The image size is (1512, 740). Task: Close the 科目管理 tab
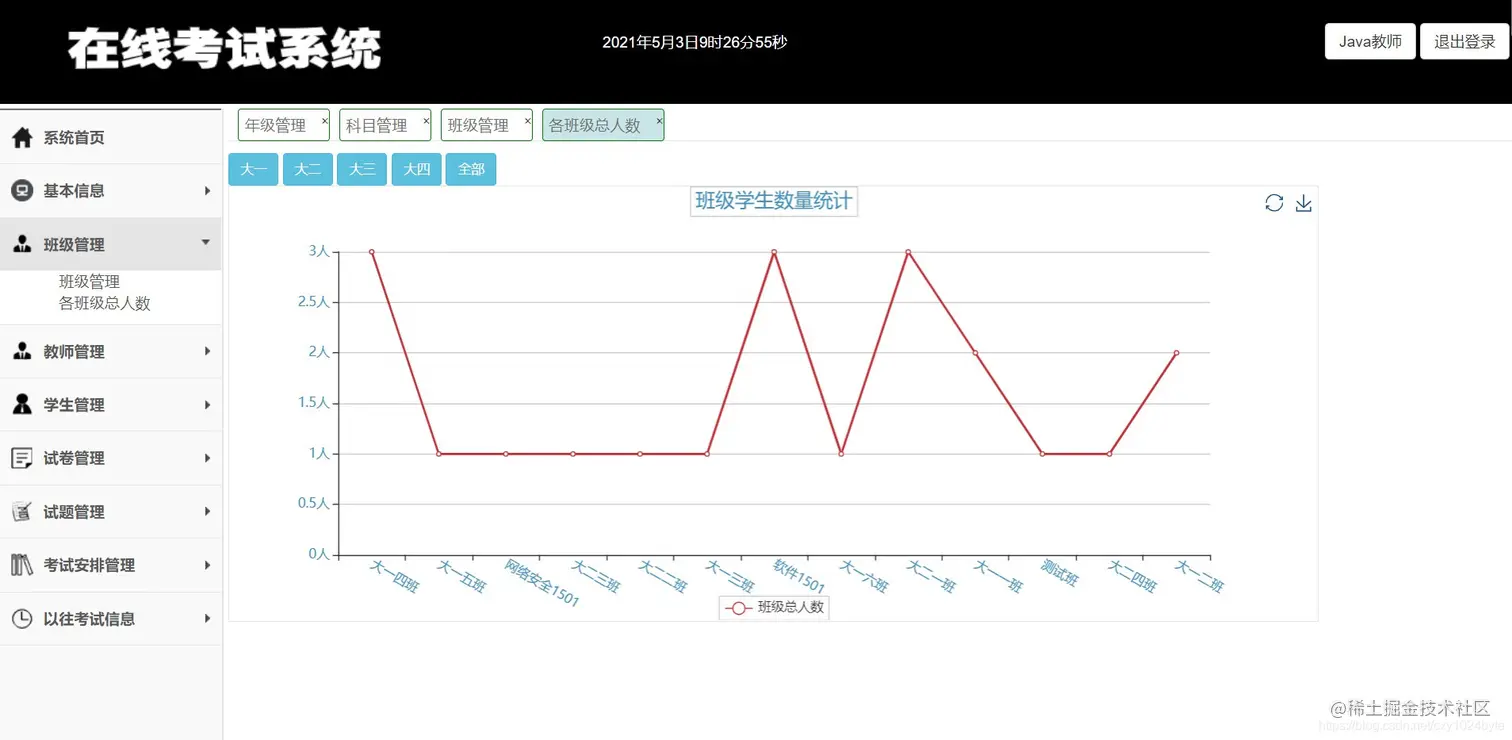tap(426, 120)
